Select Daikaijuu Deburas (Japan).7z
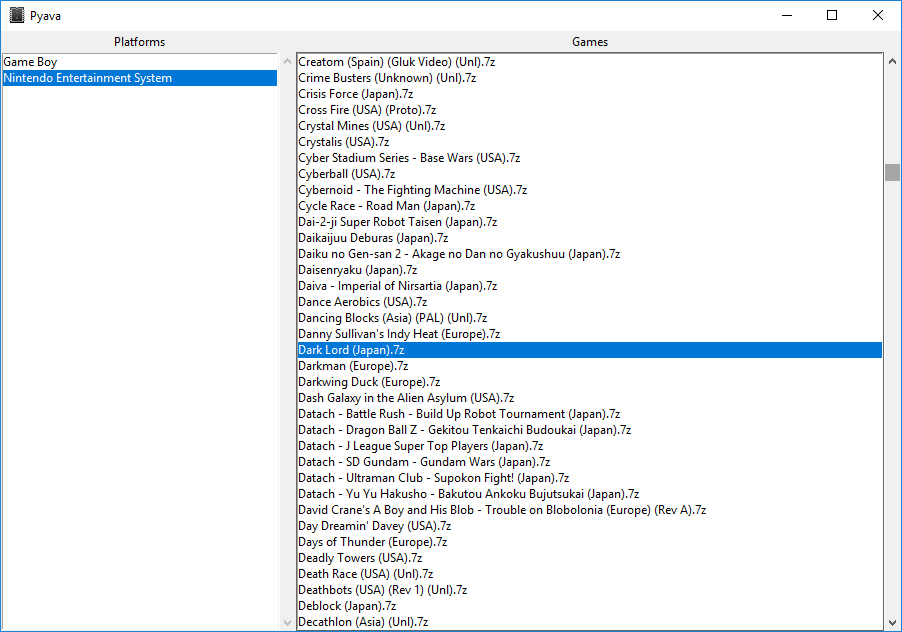Viewport: 902px width, 632px height. tap(590, 238)
